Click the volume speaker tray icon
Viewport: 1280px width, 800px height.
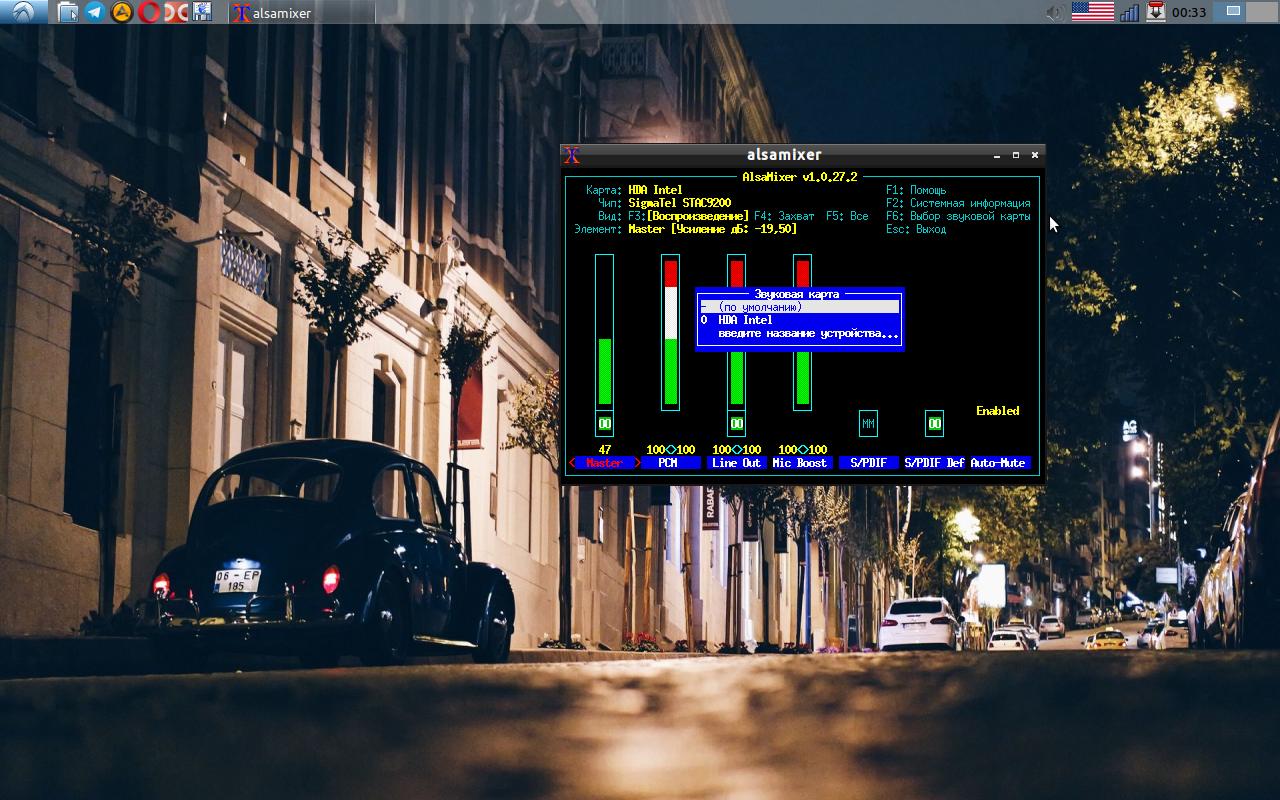pyautogui.click(x=1054, y=12)
